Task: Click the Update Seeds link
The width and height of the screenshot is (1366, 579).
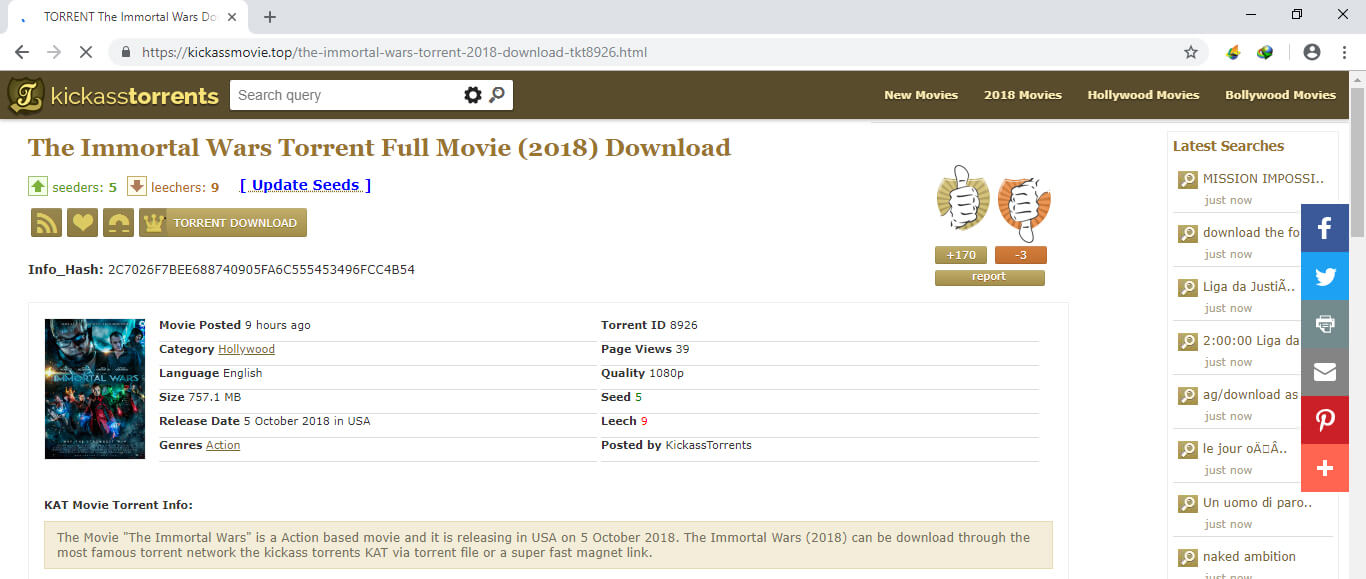Action: [306, 185]
